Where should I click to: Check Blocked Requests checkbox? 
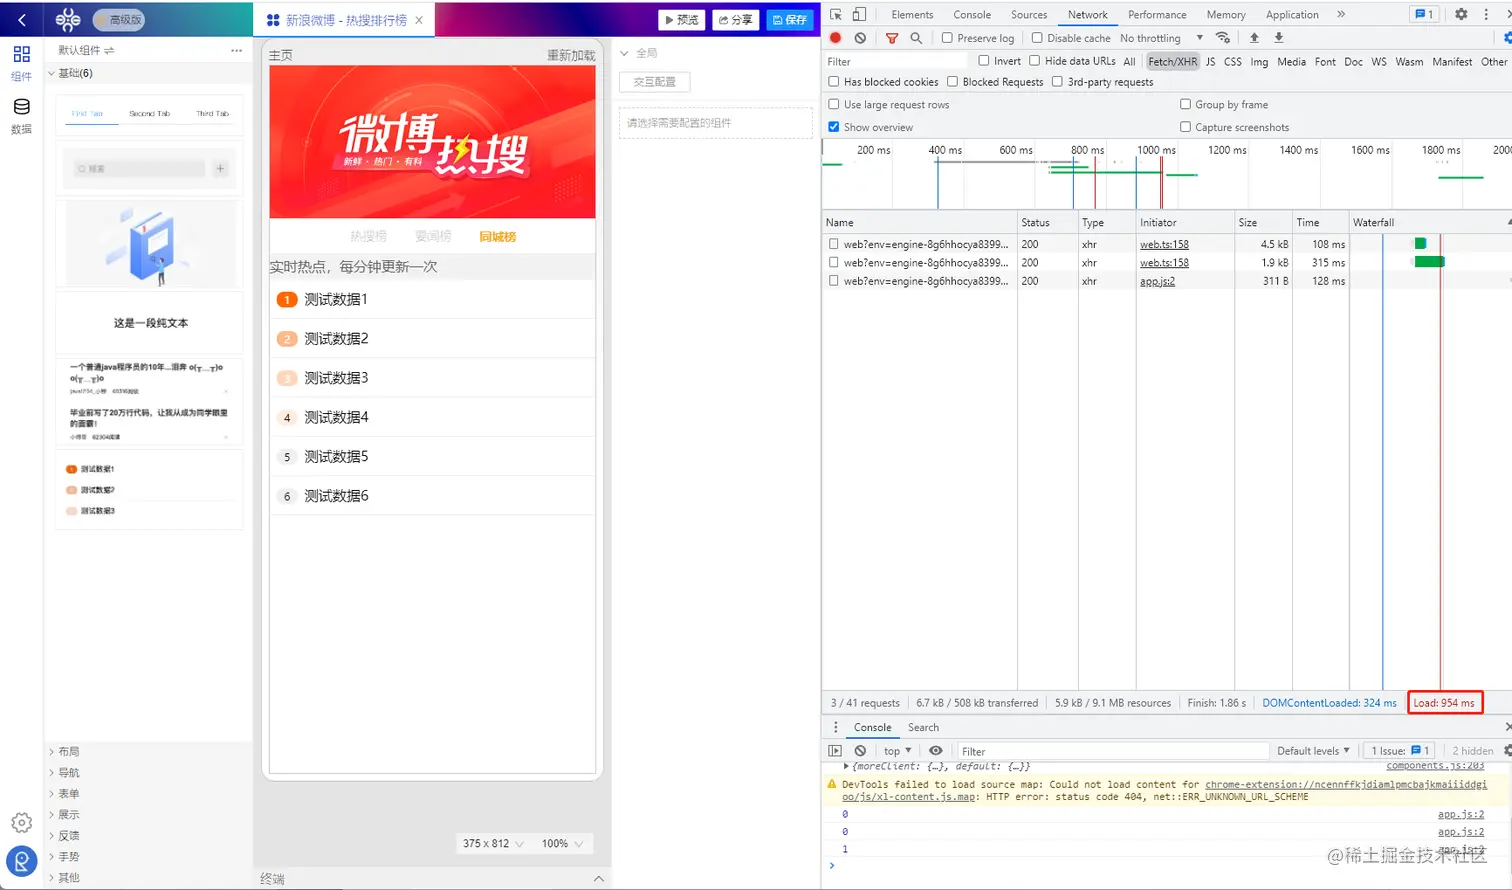[x=953, y=82]
